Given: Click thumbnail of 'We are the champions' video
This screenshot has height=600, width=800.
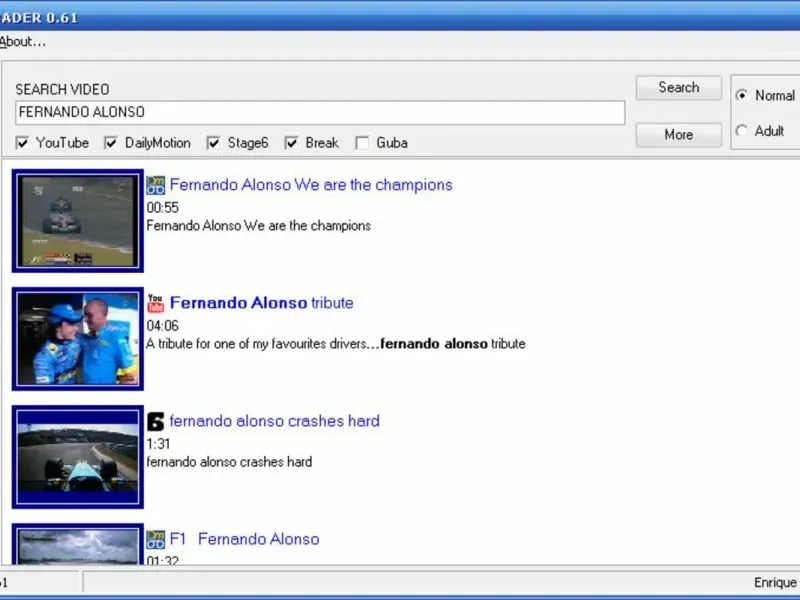Looking at the screenshot, I should coord(78,221).
